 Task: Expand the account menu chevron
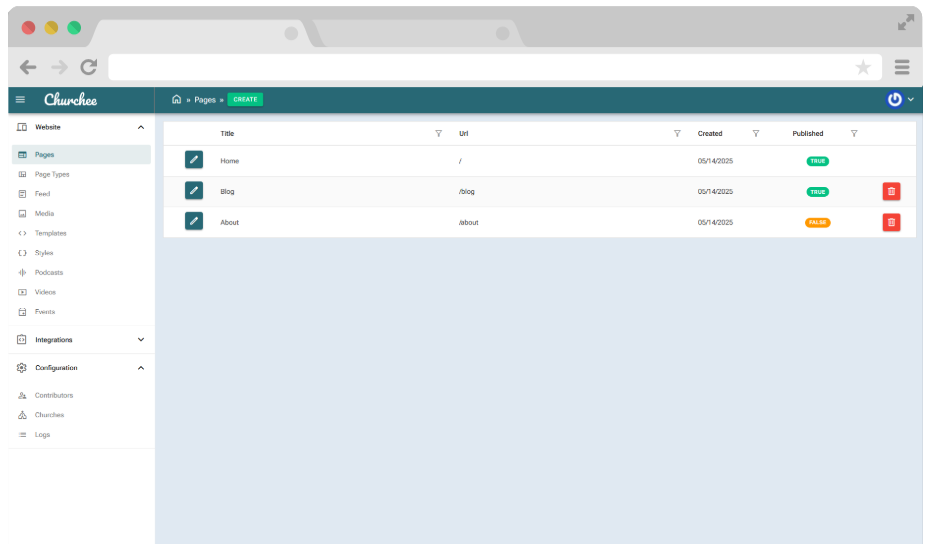pyautogui.click(x=911, y=100)
